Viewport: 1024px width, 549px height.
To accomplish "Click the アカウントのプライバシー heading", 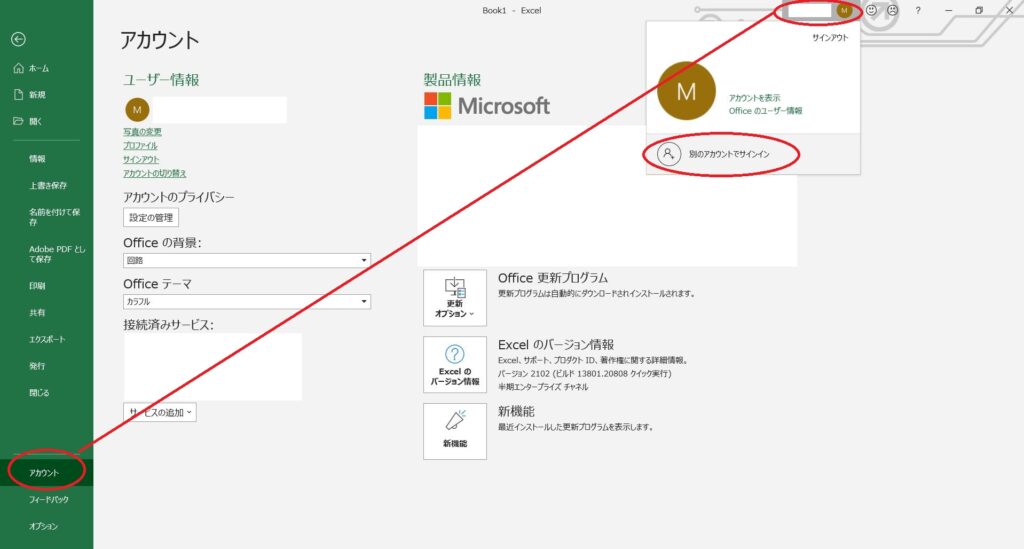I will 178,197.
